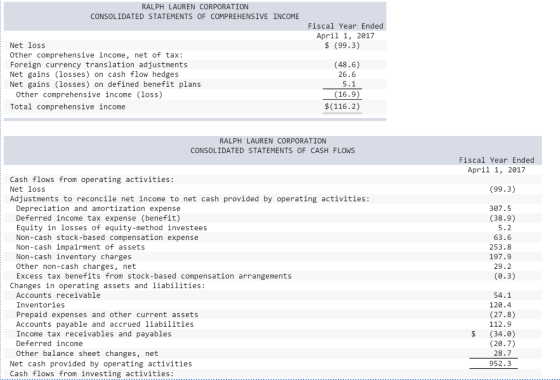This screenshot has height=380, width=560.
Task: Click the (20.7) deferred income value
Action: tap(502, 344)
